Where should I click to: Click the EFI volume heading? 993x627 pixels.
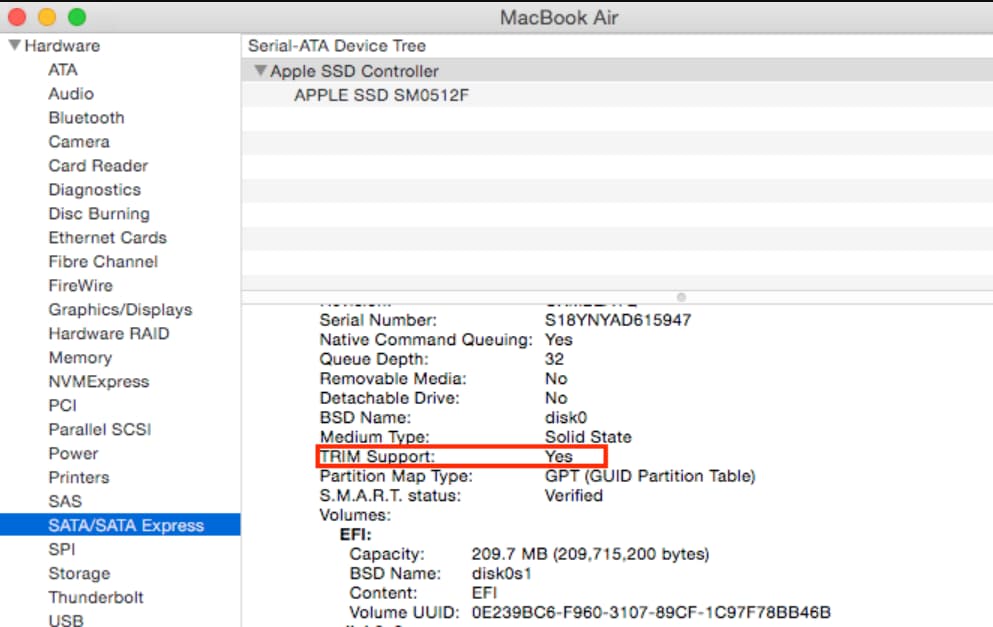pyautogui.click(x=356, y=535)
